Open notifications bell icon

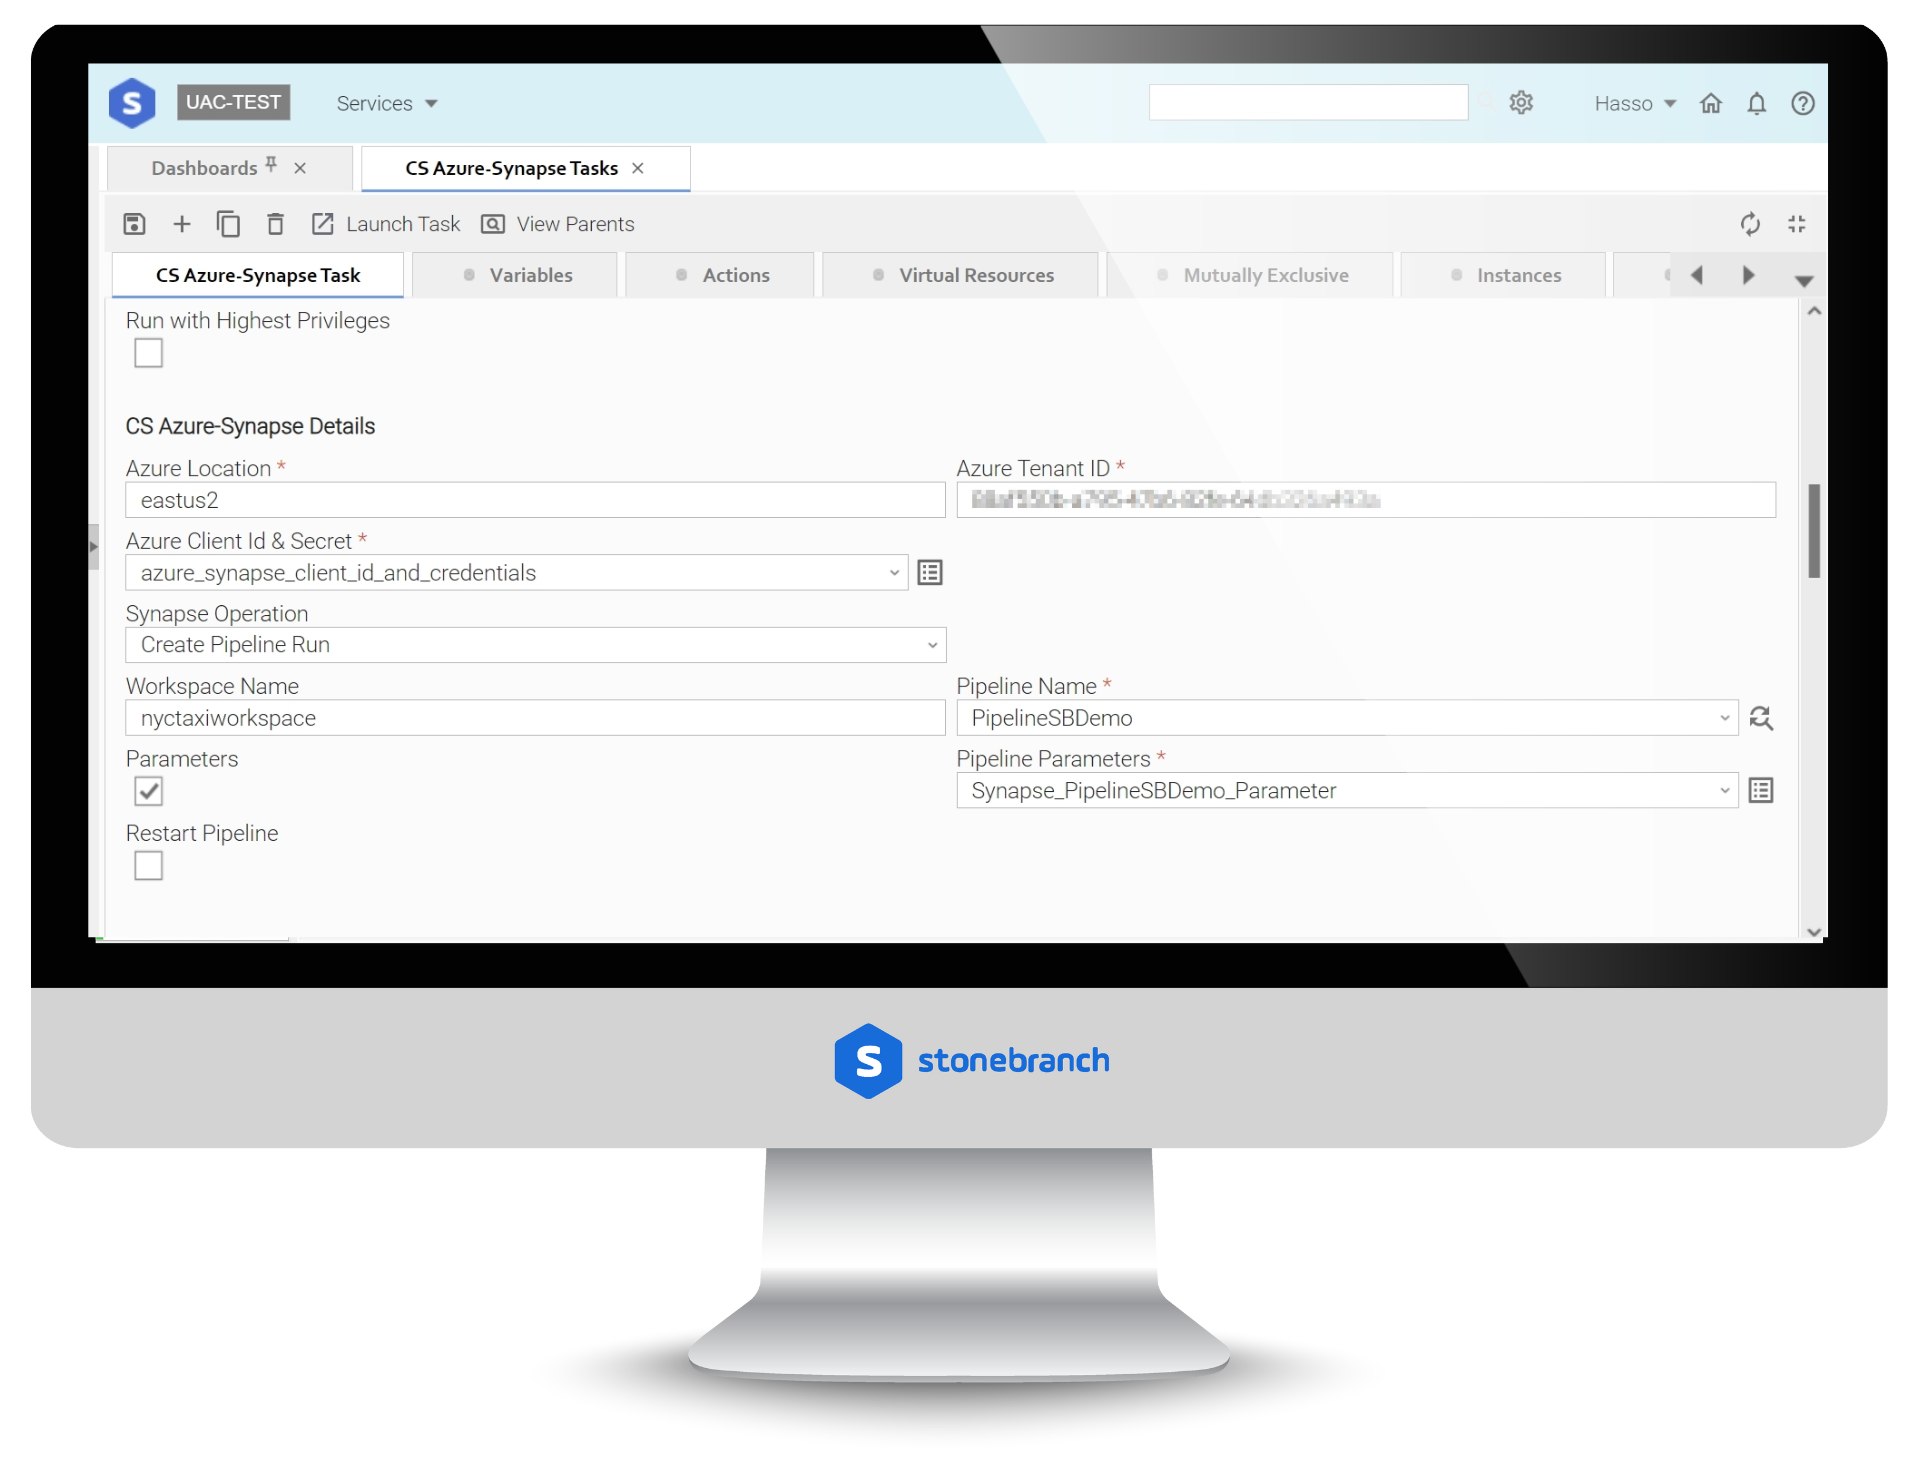tap(1757, 104)
